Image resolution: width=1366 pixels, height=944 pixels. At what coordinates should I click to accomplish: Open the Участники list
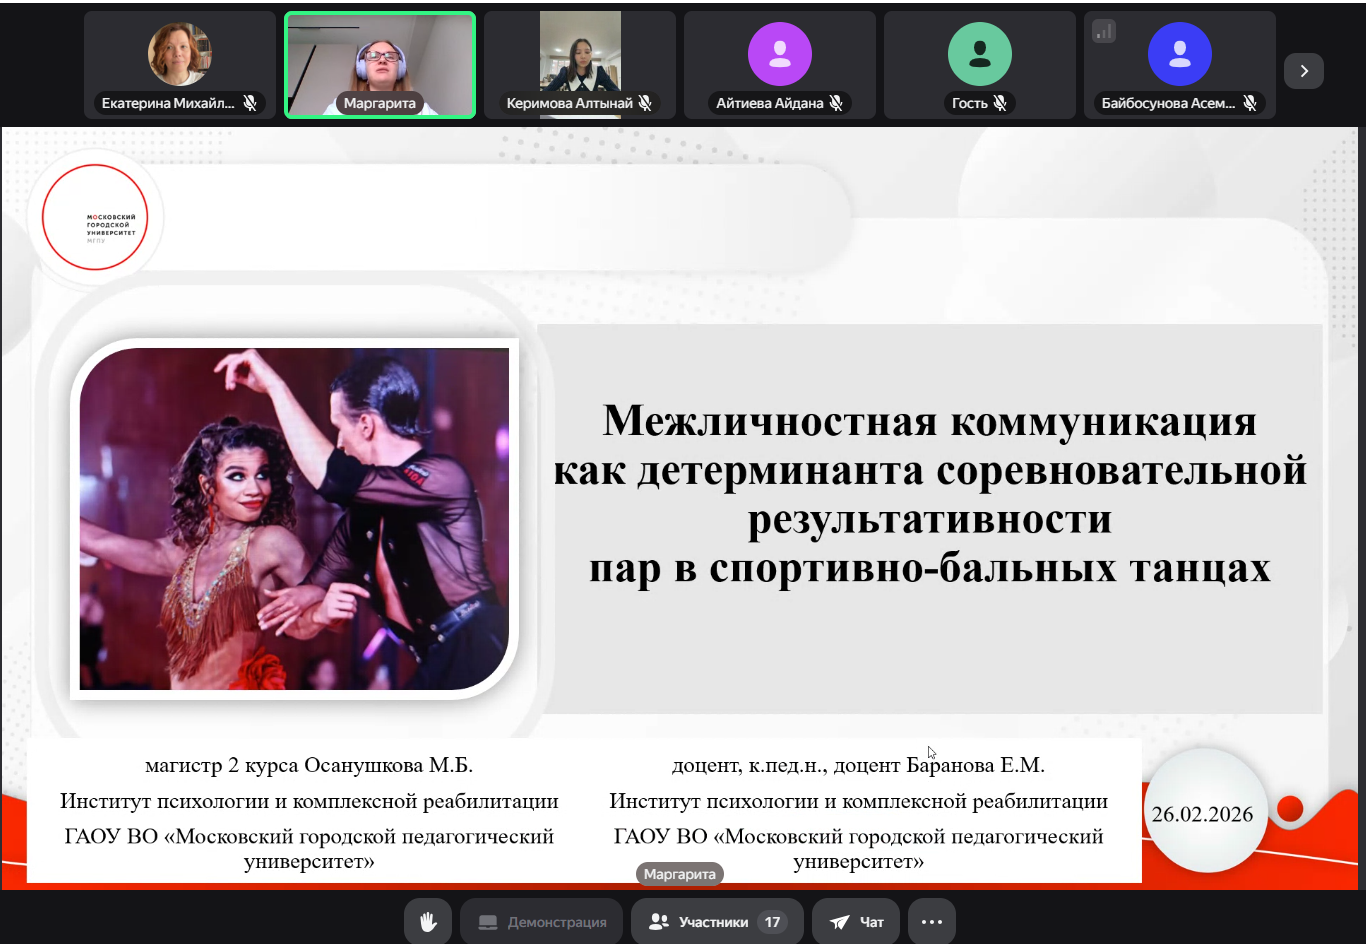716,922
